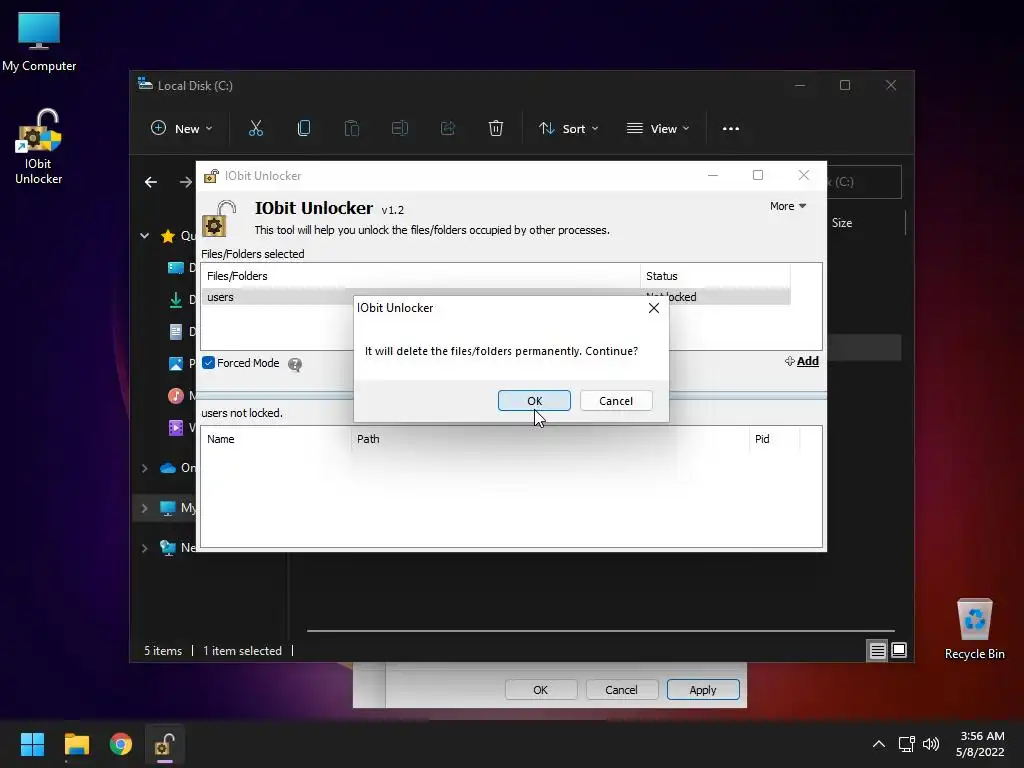This screenshot has height=768, width=1024.
Task: Open the View dropdown in File Explorer
Action: pos(658,129)
